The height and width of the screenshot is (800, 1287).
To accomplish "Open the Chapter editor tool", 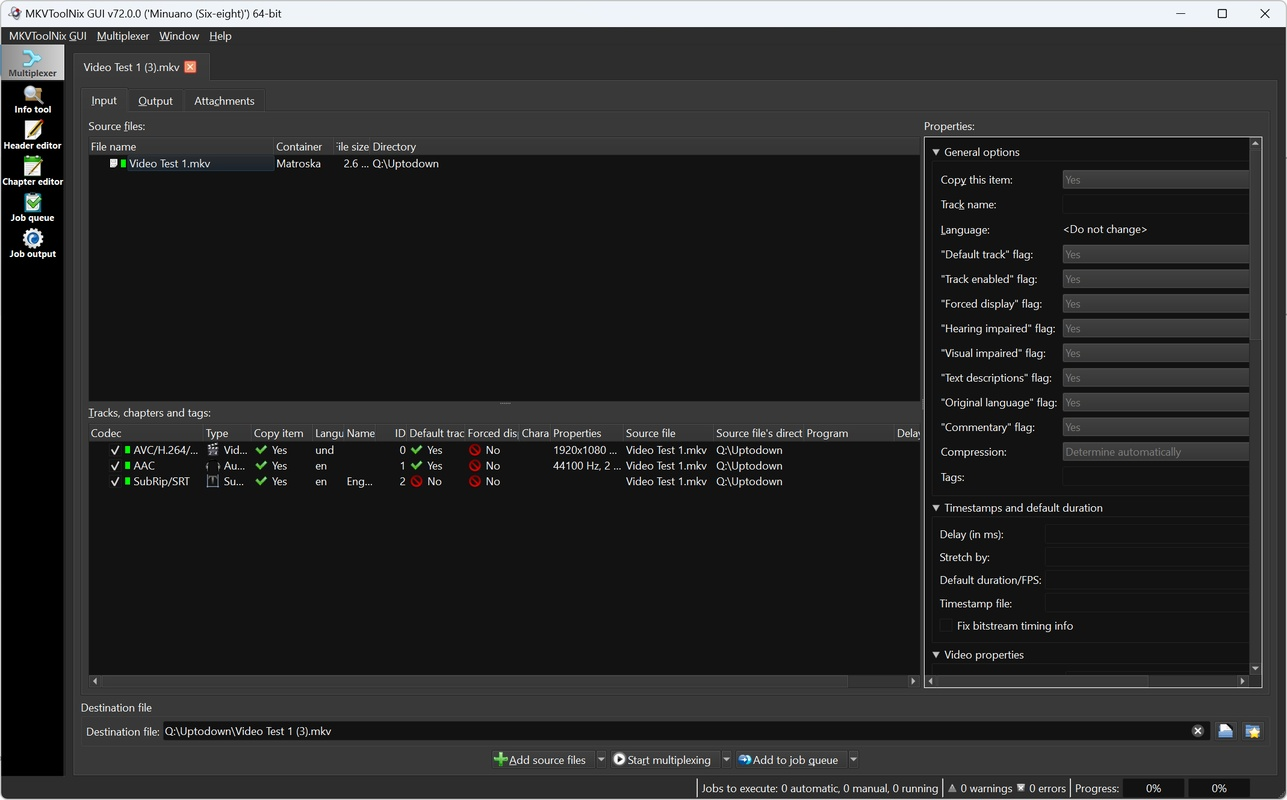I will (x=32, y=172).
